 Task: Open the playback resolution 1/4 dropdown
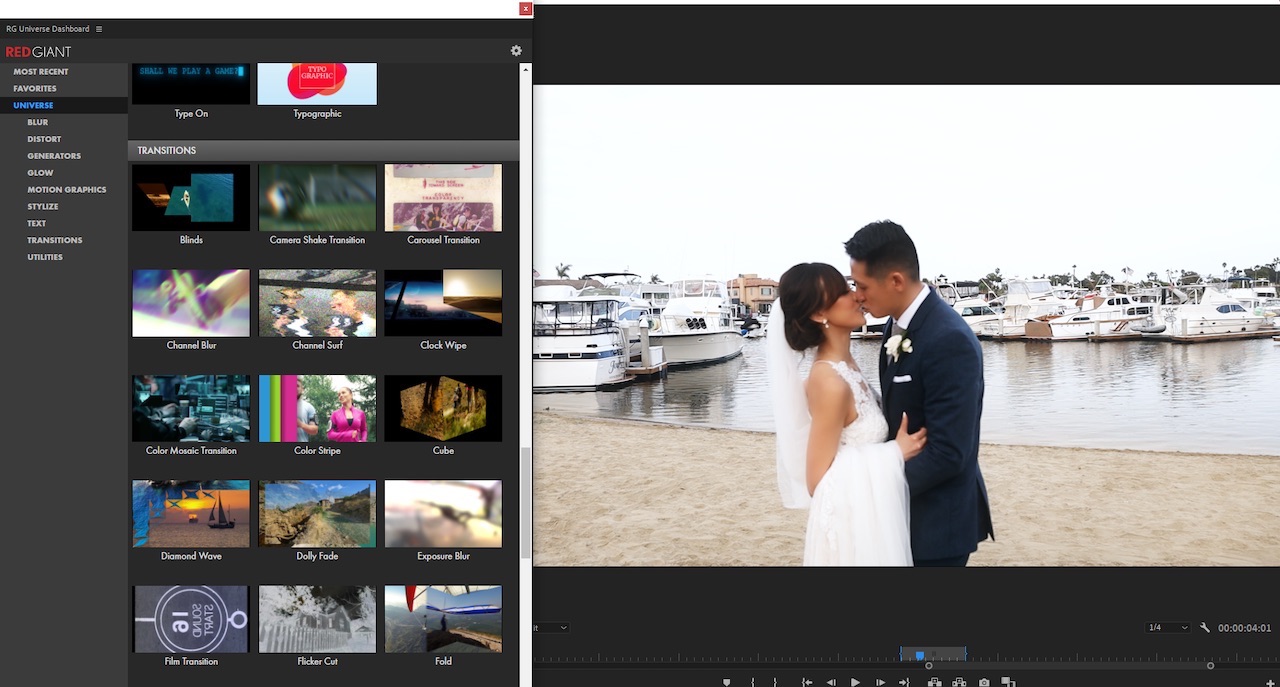[x=1167, y=627]
